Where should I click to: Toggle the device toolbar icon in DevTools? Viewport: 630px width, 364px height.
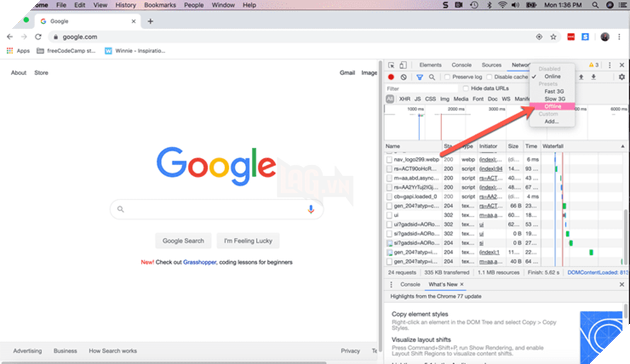click(x=403, y=65)
